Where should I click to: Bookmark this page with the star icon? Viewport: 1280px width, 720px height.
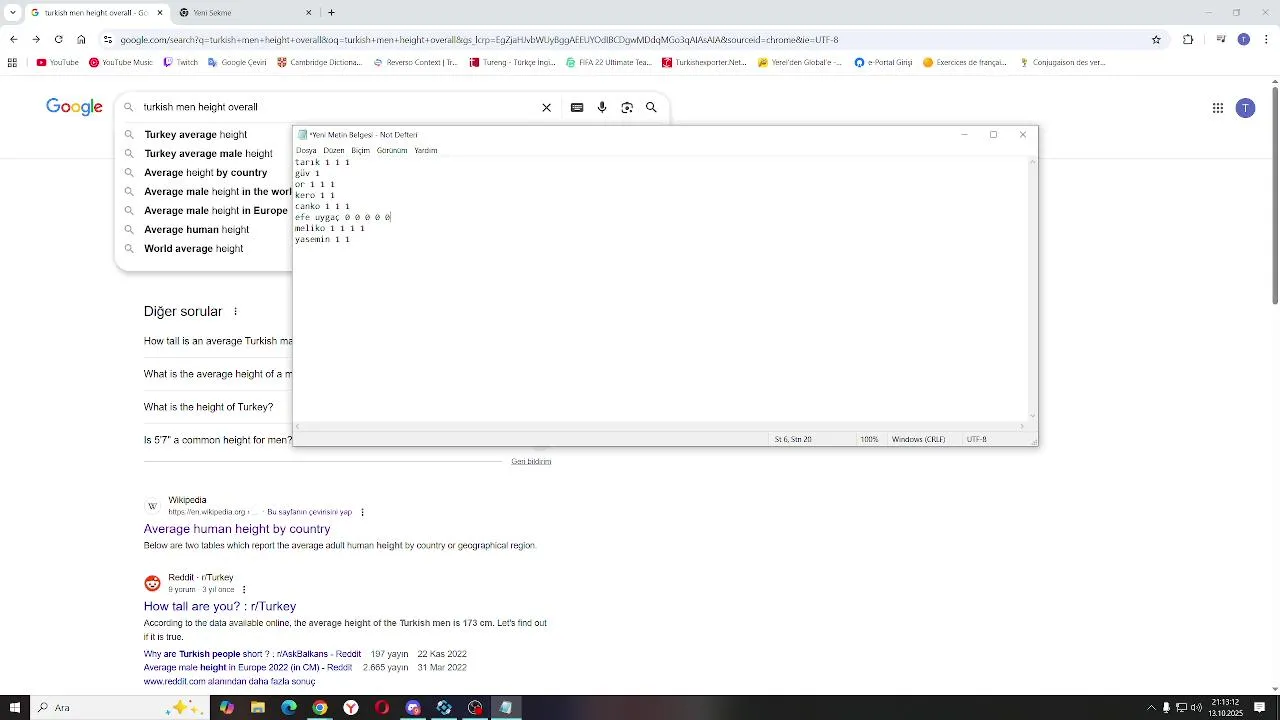pyautogui.click(x=1157, y=40)
